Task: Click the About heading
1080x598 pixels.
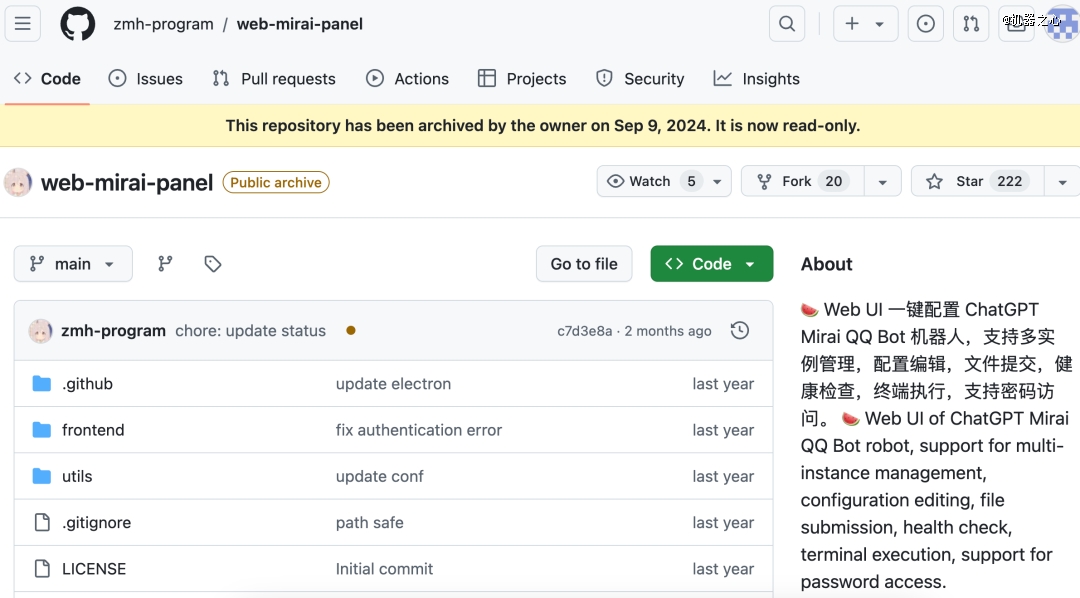Action: tap(827, 264)
